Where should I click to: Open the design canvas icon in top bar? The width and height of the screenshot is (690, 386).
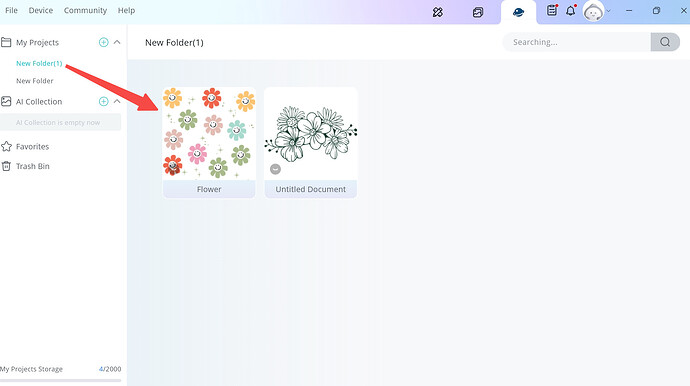click(437, 12)
